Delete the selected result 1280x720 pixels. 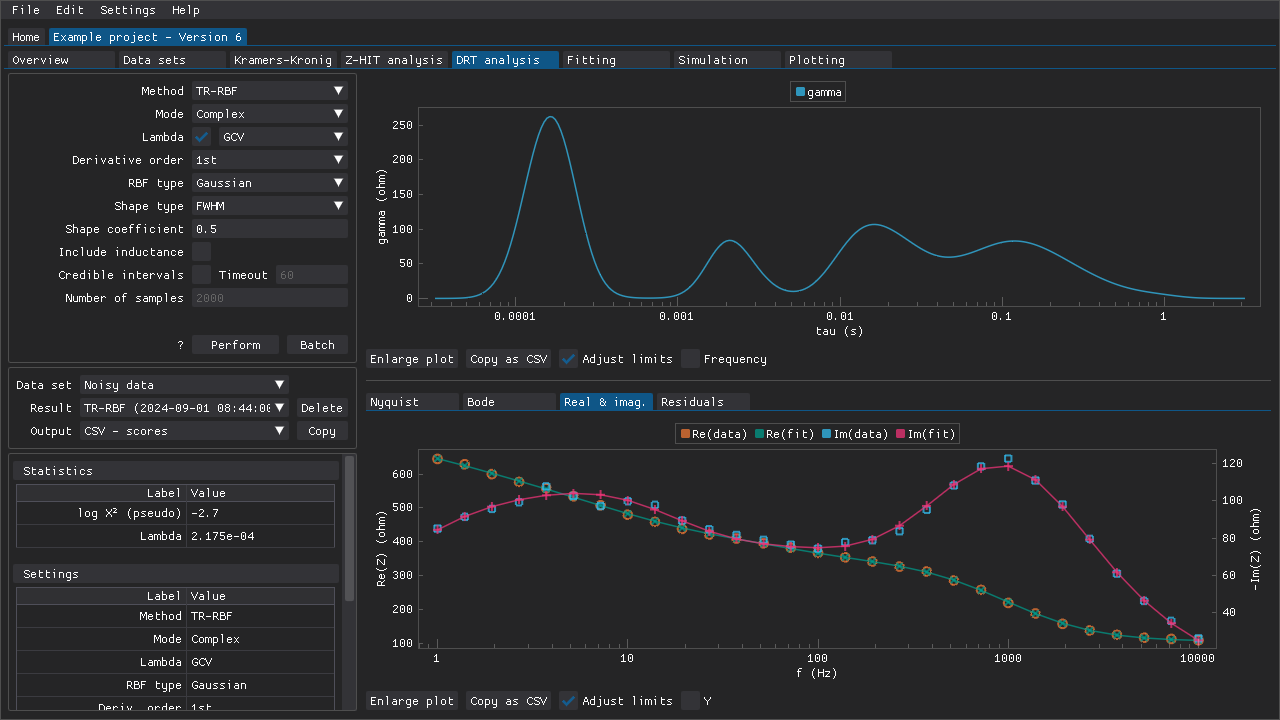[x=322, y=408]
